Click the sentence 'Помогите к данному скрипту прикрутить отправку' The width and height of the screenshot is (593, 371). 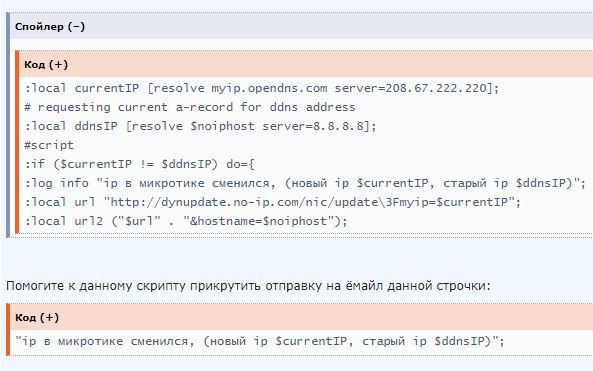point(248,286)
